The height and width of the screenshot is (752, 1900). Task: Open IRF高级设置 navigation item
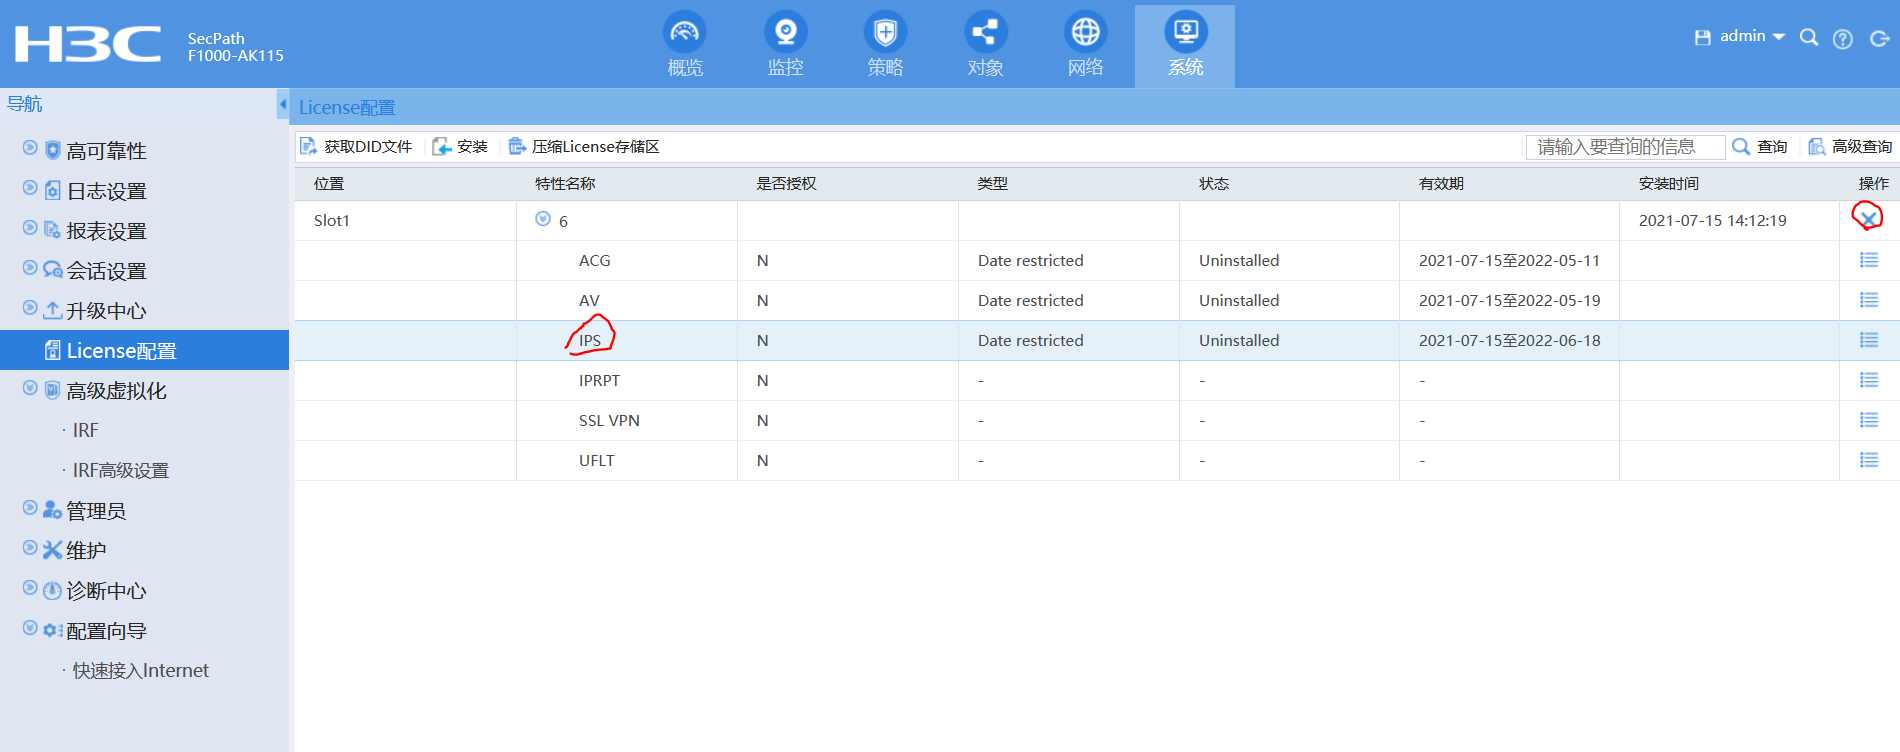point(121,470)
